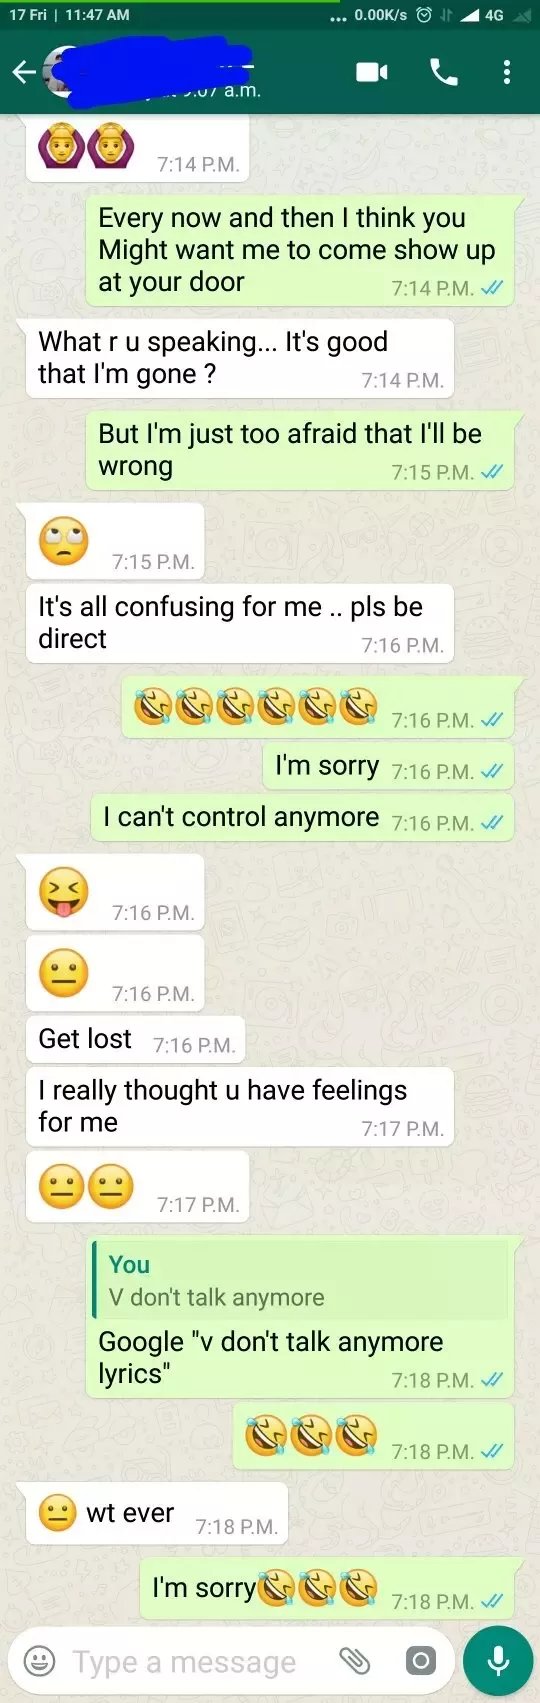
Task: Tap the "It's all confusing for me" message
Action: (x=240, y=623)
